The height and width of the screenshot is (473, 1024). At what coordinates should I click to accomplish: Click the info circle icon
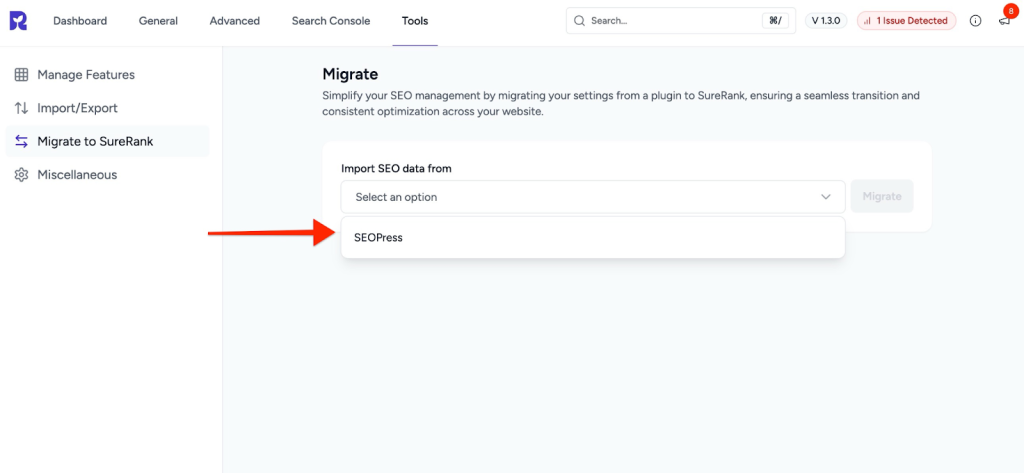pyautogui.click(x=976, y=21)
